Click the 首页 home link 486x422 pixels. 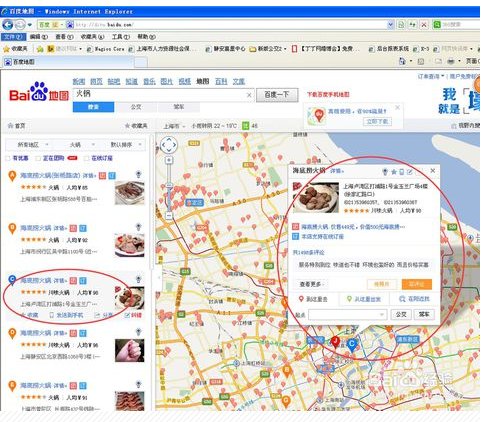pos(17,126)
